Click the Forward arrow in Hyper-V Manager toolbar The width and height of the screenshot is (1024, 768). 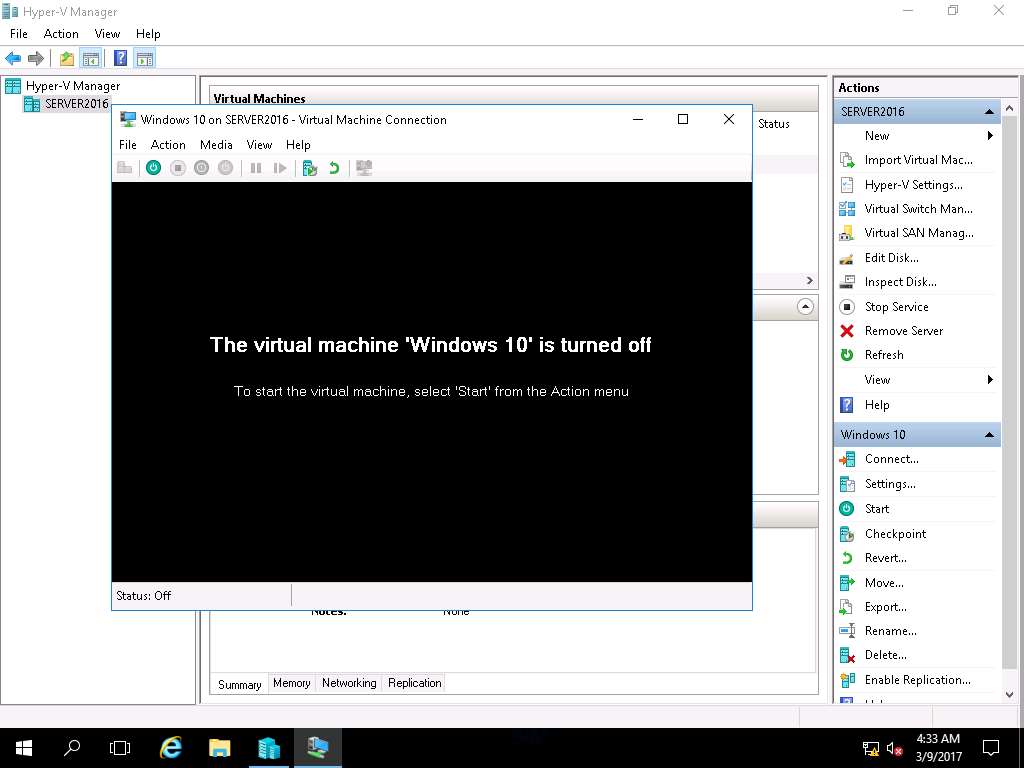36,58
